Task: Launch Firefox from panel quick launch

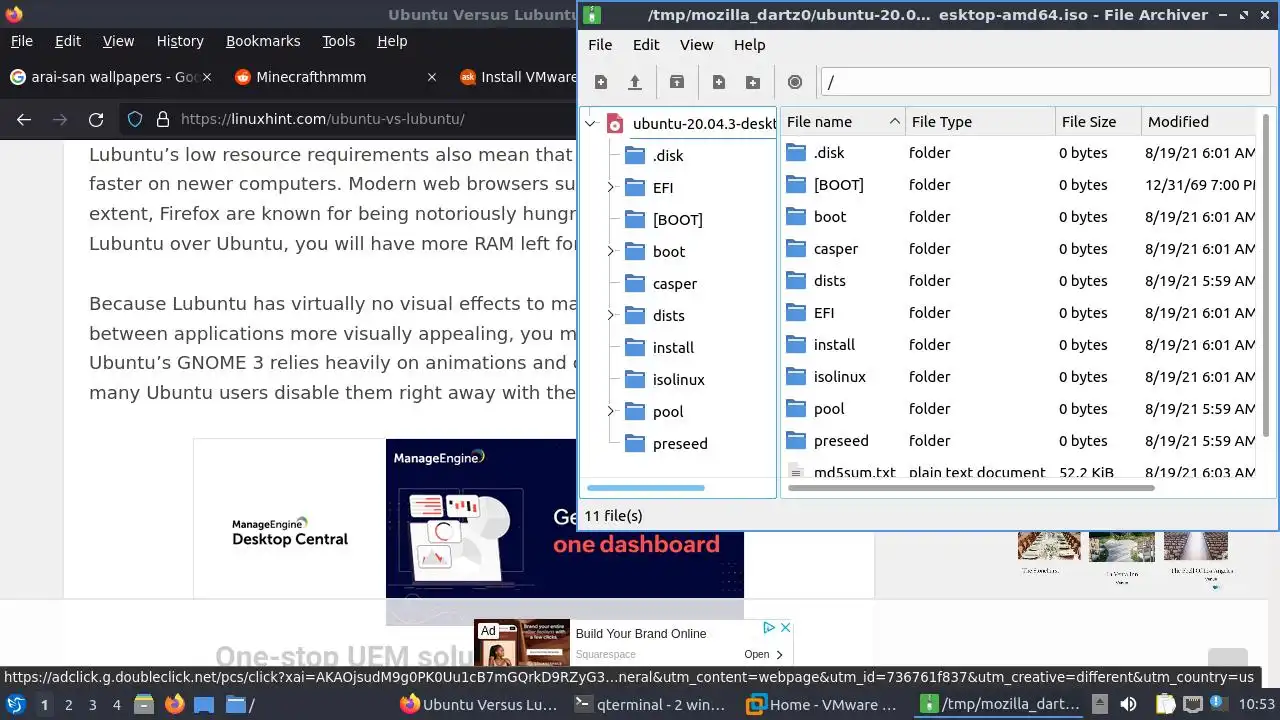Action: pos(175,705)
